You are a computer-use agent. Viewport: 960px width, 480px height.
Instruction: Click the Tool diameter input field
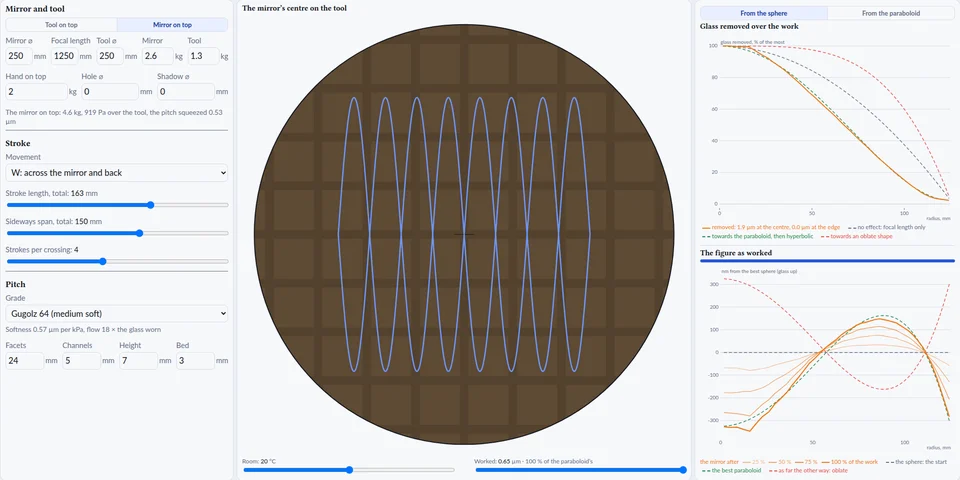click(110, 56)
